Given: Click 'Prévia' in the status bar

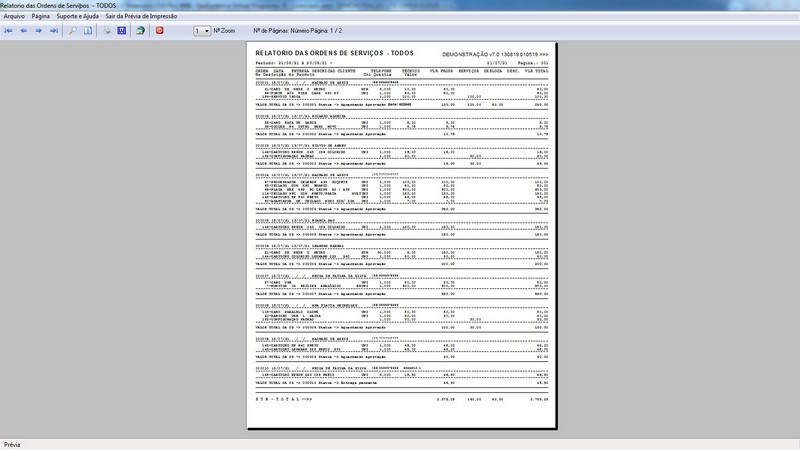Looking at the screenshot, I should (x=12, y=445).
